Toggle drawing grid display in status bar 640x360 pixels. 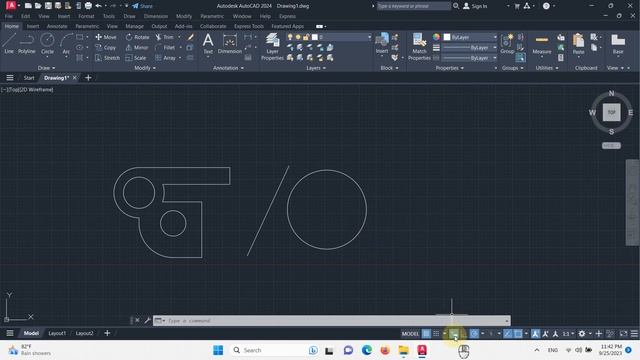click(x=426, y=333)
